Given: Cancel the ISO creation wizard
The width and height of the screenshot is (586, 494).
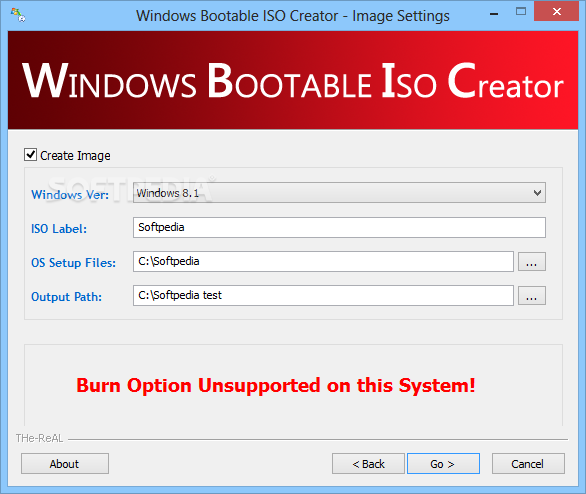Looking at the screenshot, I should (x=528, y=464).
